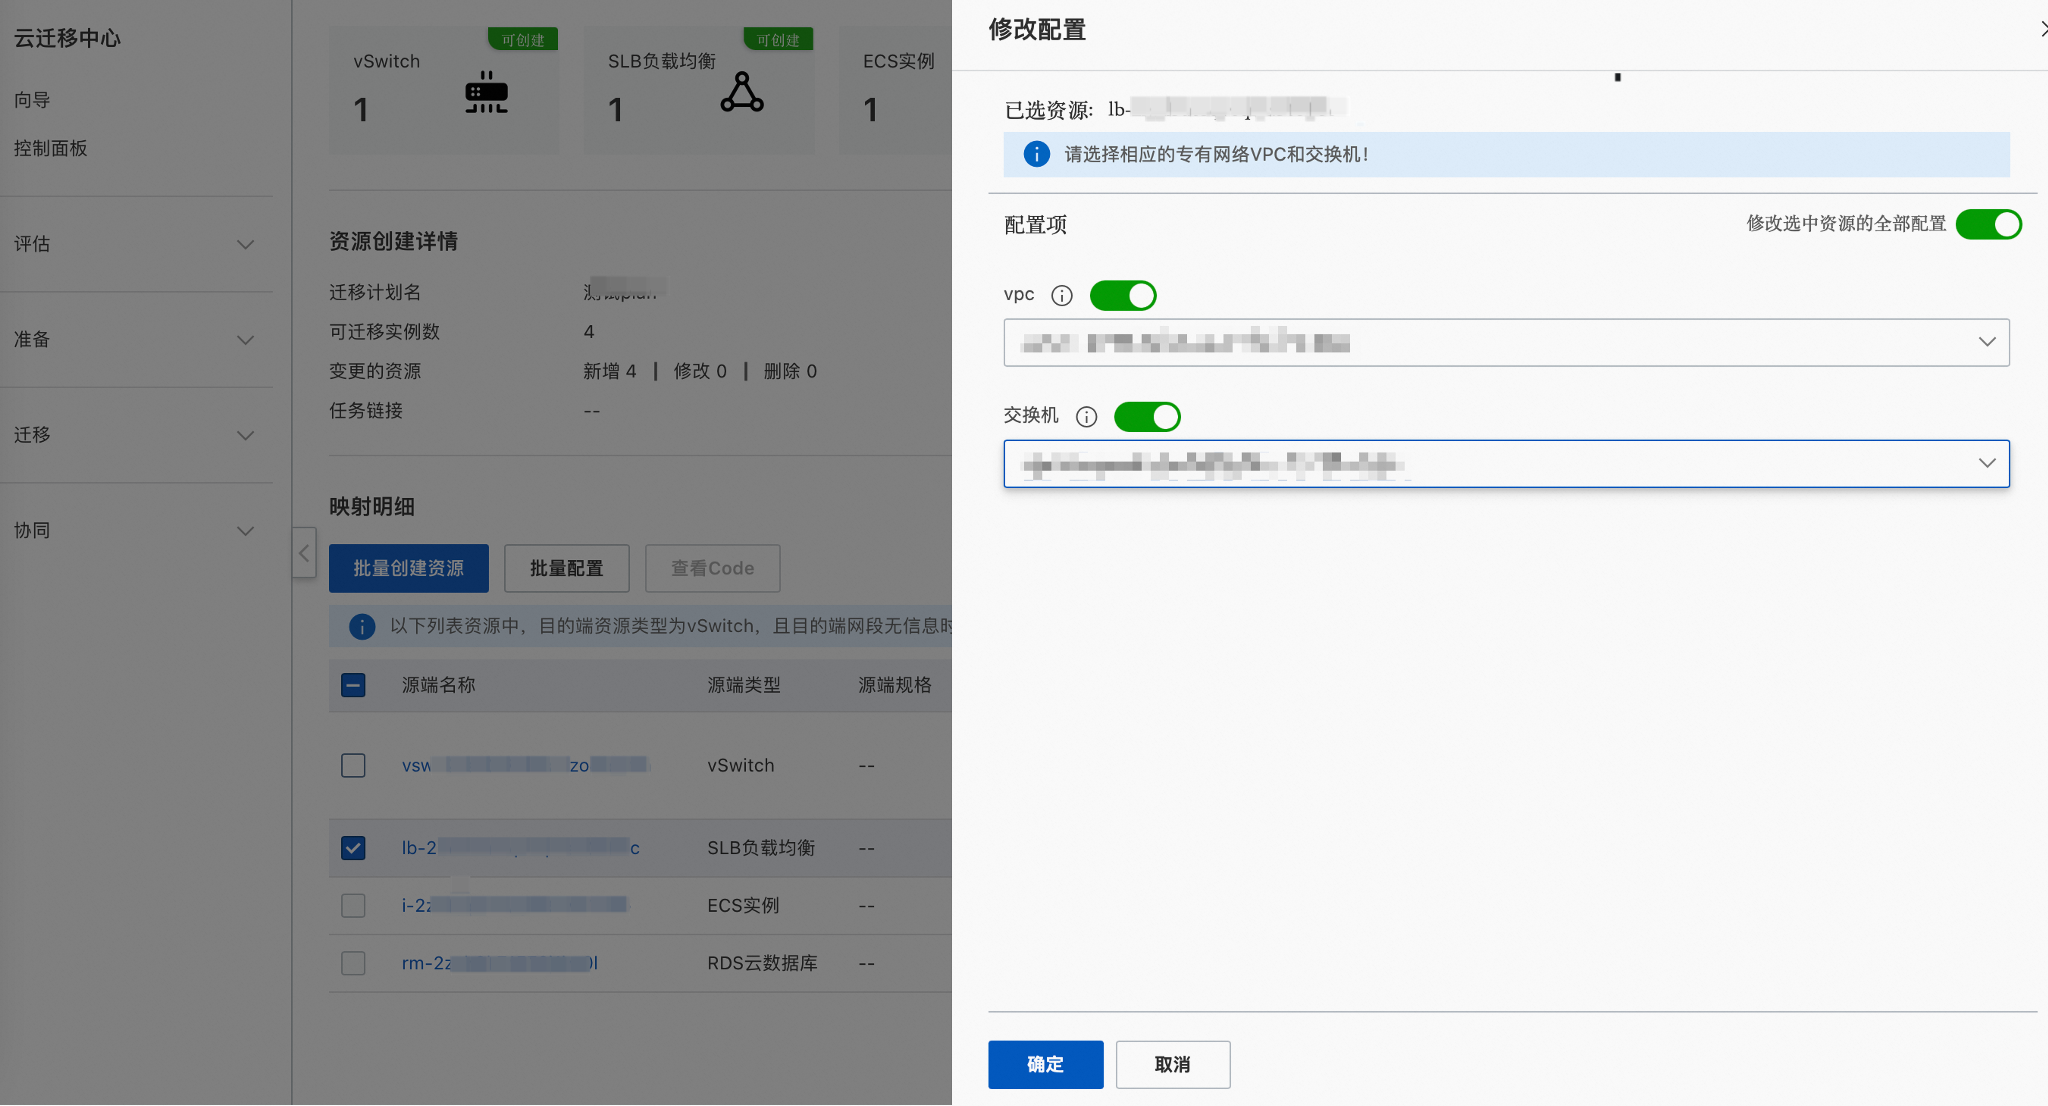The width and height of the screenshot is (2048, 1106).
Task: Click the 可创建 badge on SLB card
Action: pos(778,40)
